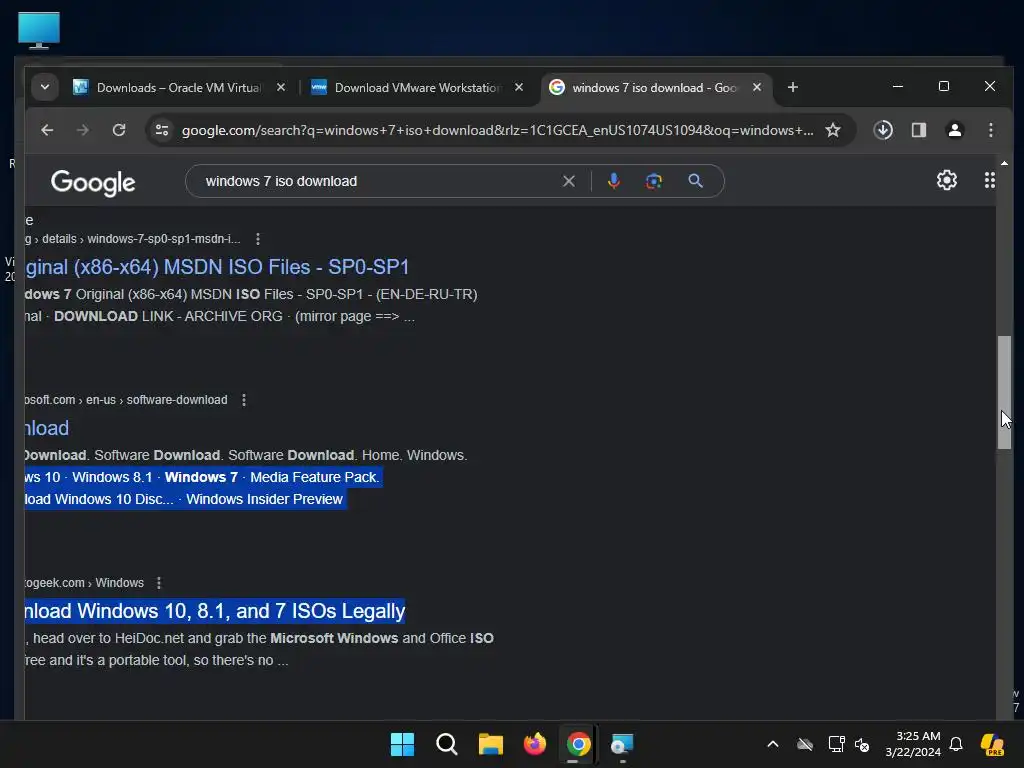Select the desktop monitor icon

pos(39,30)
